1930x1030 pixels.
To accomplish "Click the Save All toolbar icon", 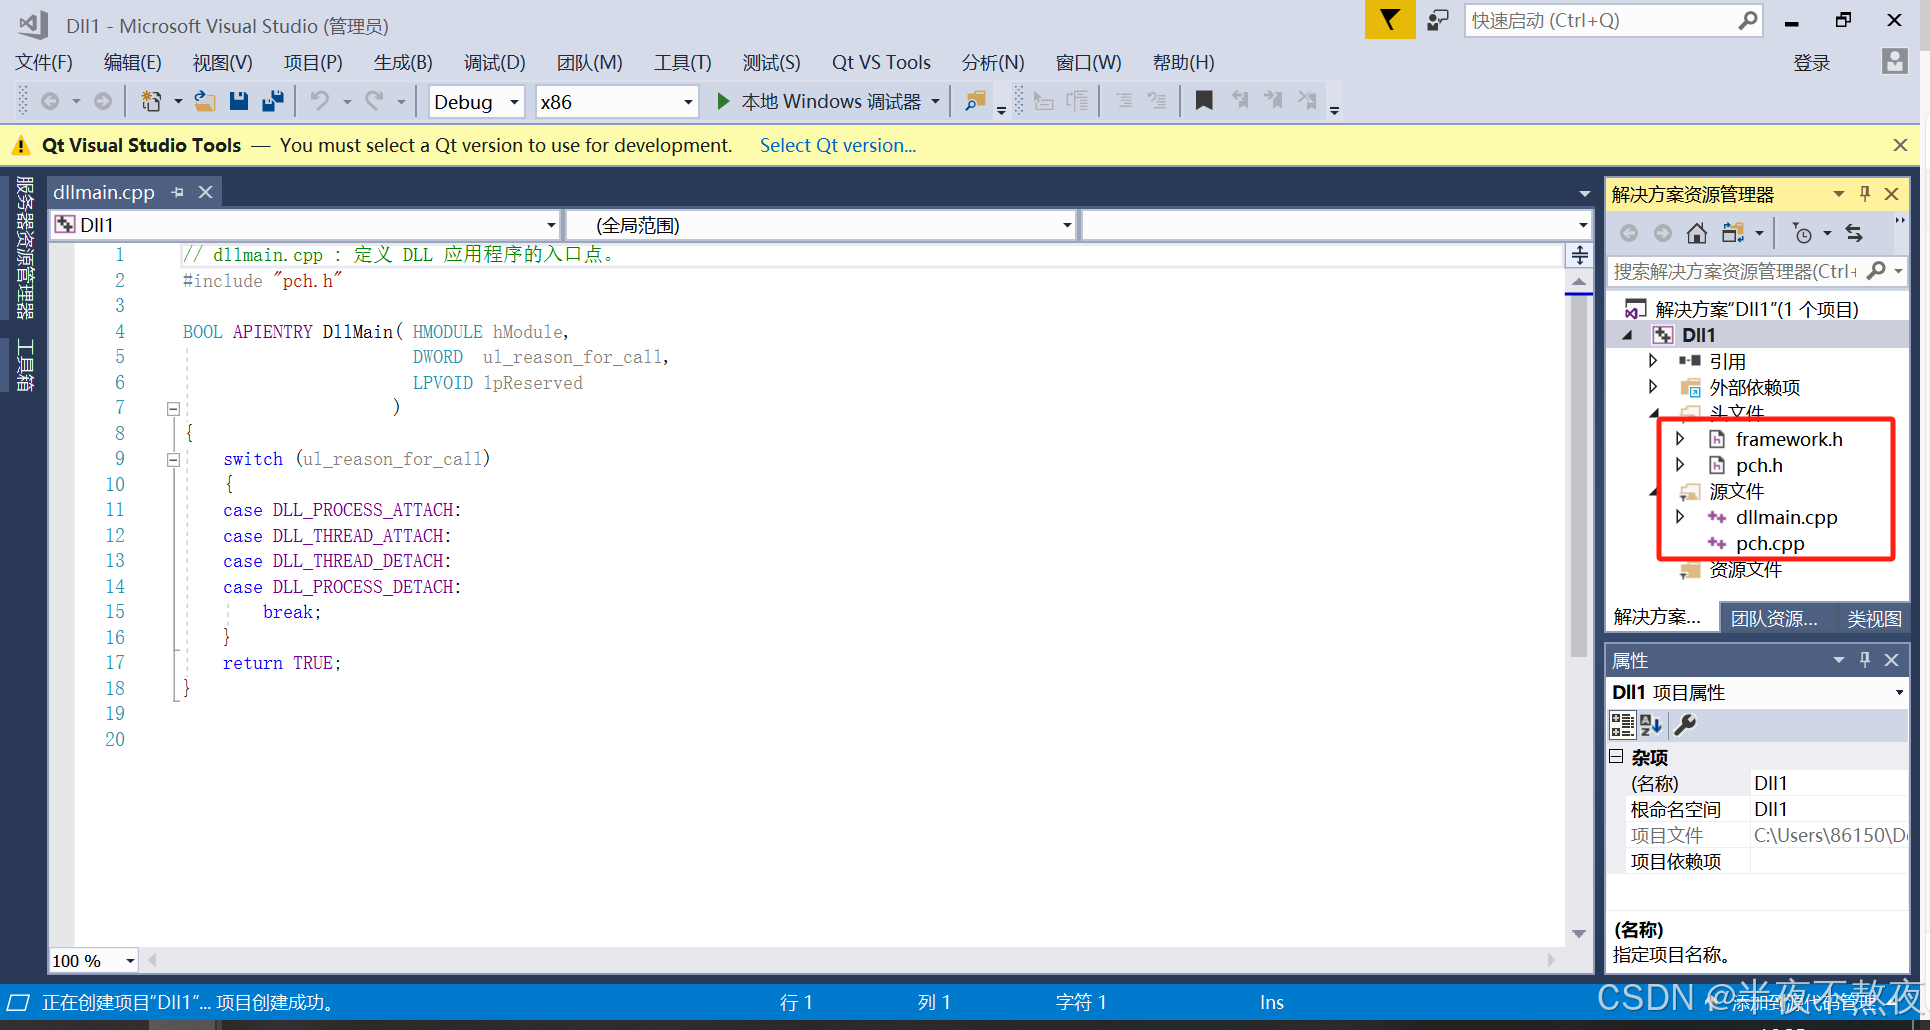I will pyautogui.click(x=272, y=100).
